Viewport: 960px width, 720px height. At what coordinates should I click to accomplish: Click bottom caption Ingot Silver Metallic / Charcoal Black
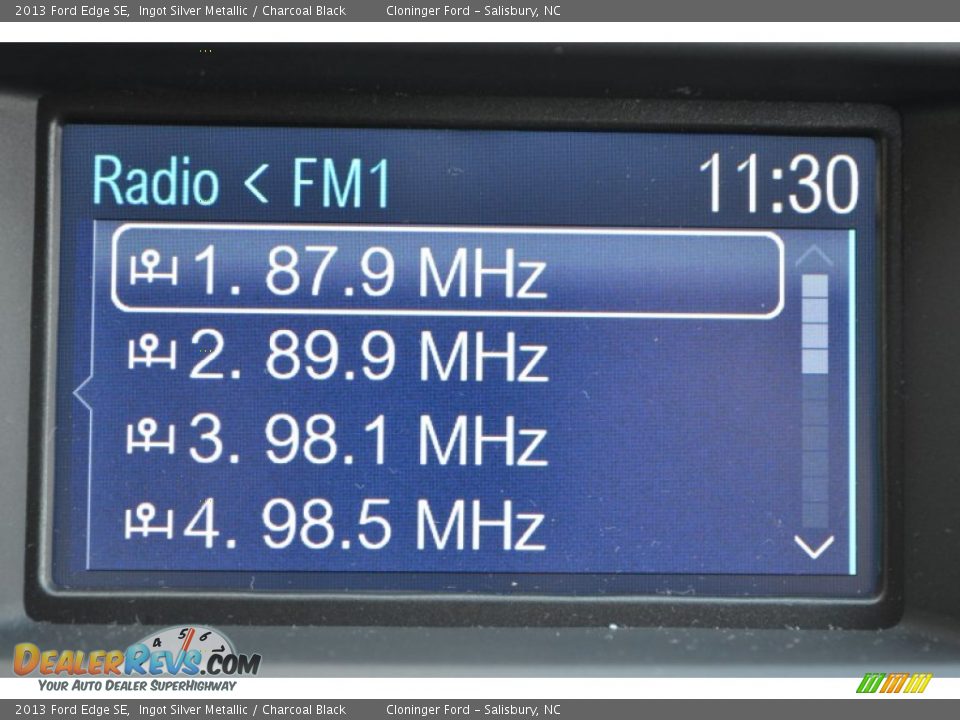242,710
